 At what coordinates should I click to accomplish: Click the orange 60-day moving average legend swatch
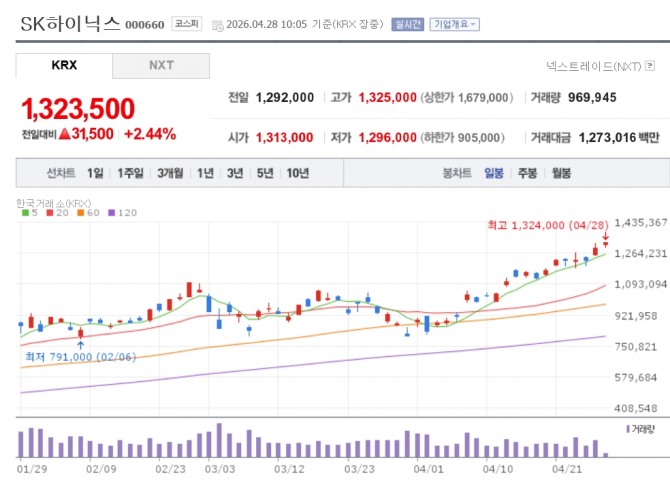[x=80, y=212]
